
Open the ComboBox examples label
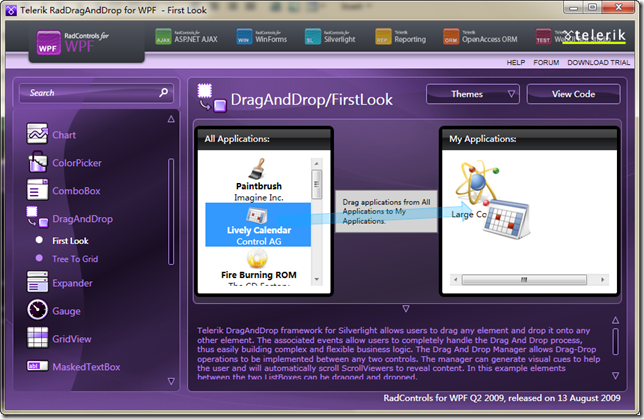(x=76, y=191)
